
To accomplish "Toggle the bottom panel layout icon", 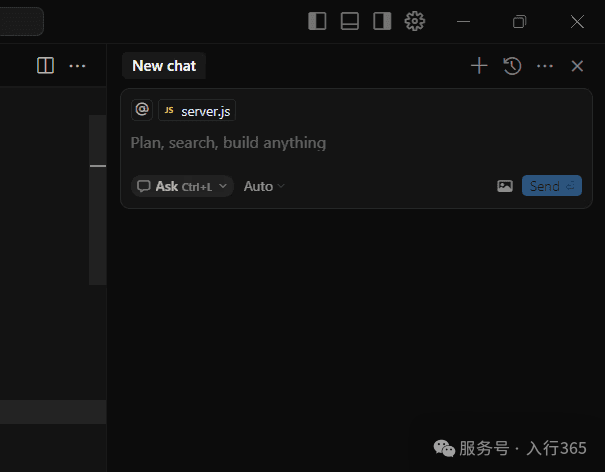I will 349,21.
